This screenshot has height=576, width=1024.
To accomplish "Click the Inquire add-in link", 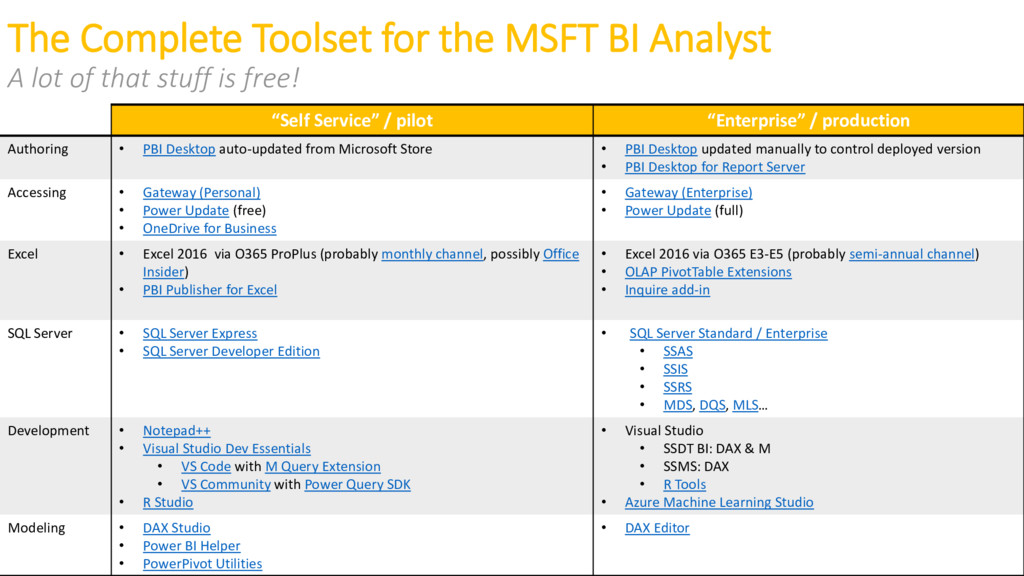I will [667, 290].
